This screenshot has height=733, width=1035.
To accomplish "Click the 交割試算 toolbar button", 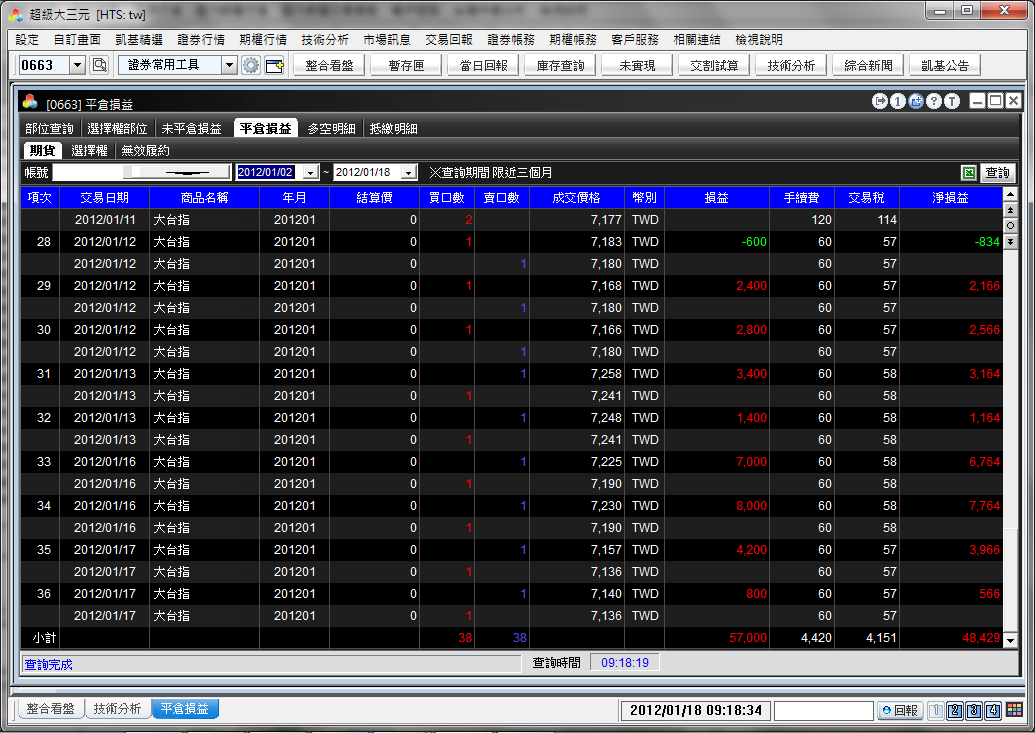I will (x=714, y=65).
